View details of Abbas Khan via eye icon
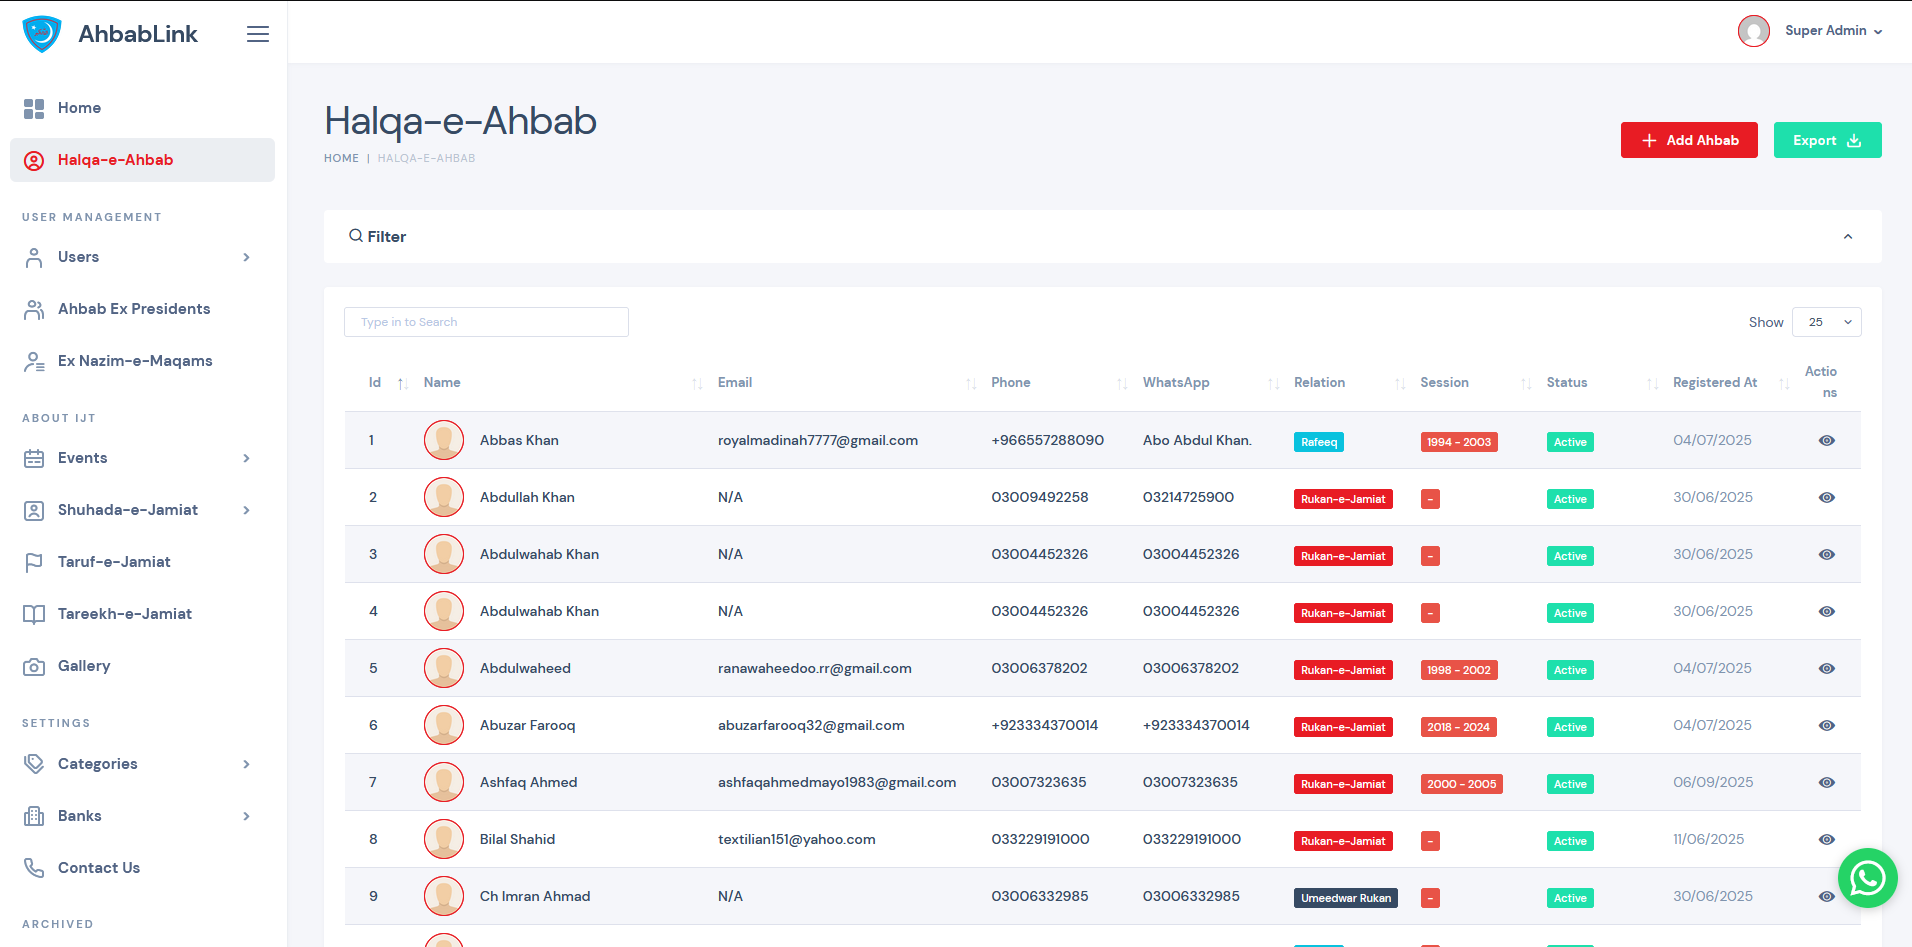Screen dimensions: 1912x947 1826,441
